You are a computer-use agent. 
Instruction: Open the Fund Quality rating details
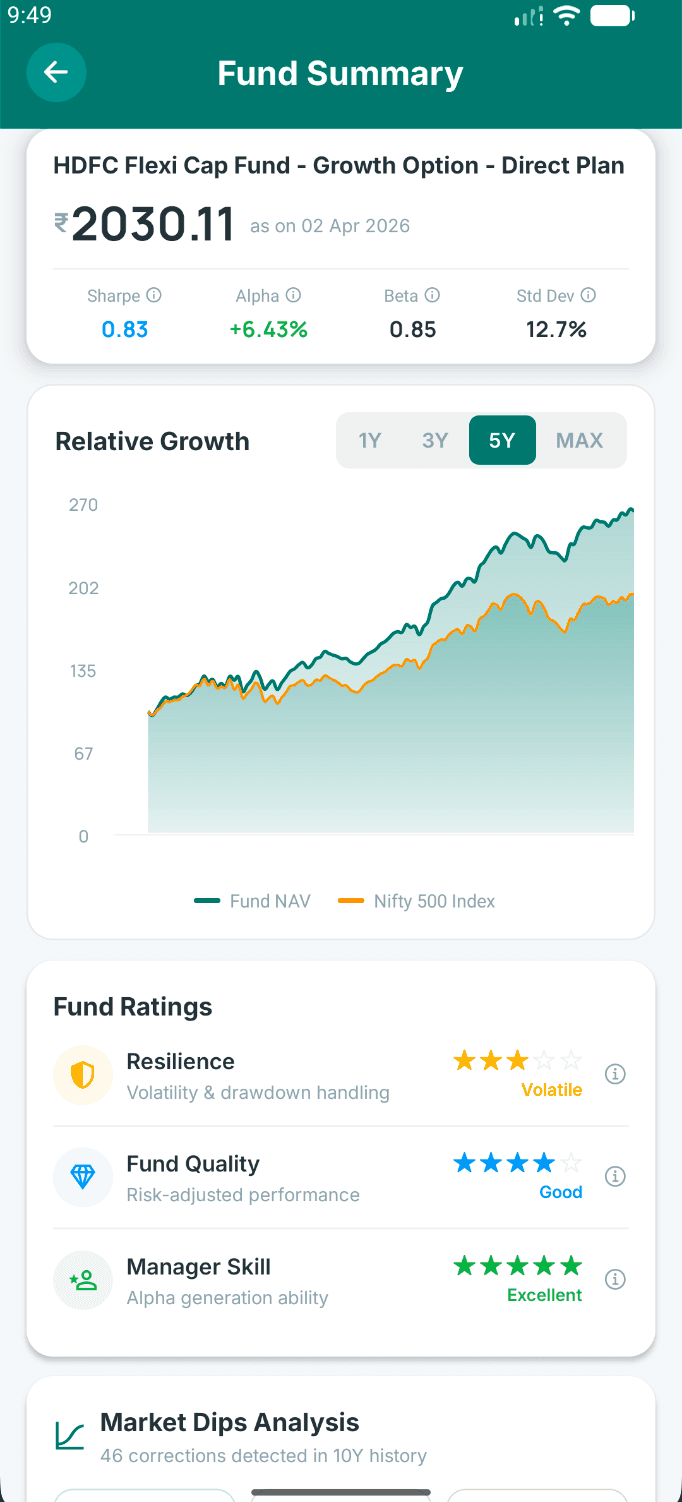615,1176
